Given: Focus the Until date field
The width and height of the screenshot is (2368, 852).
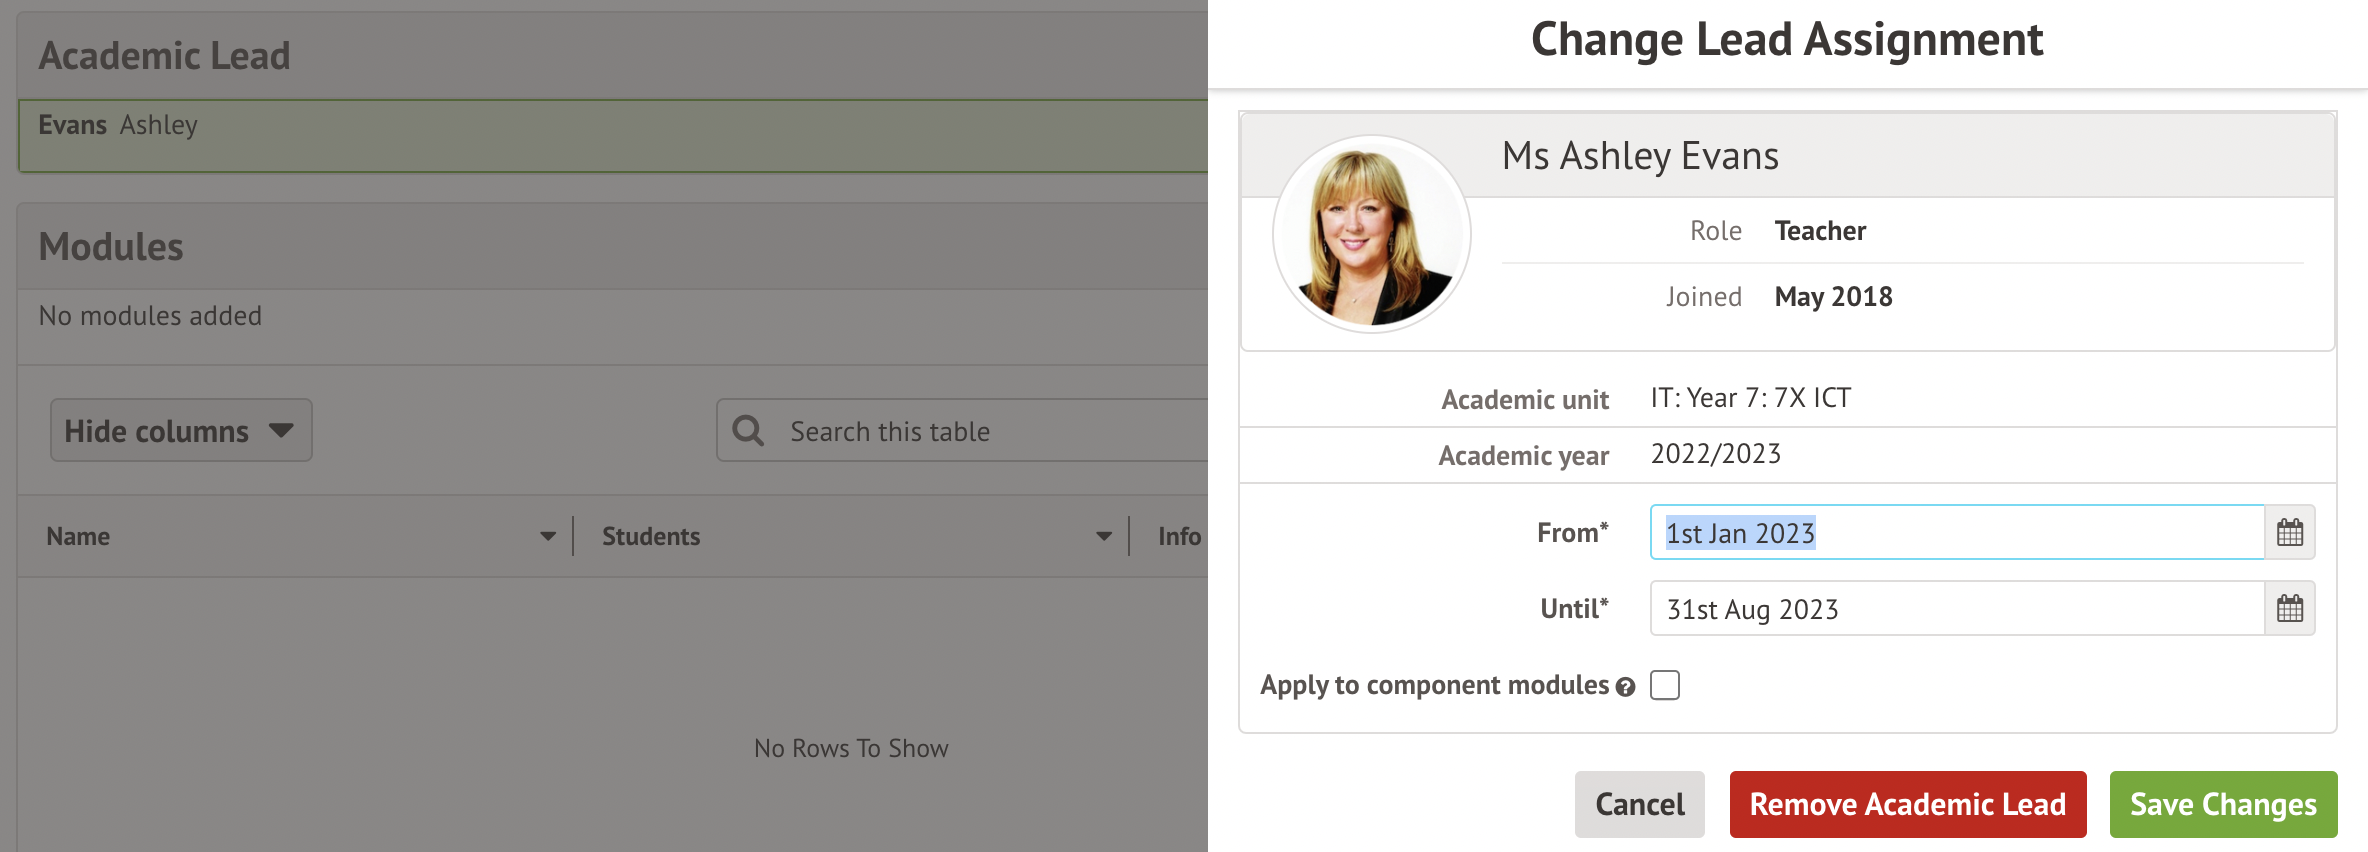Looking at the screenshot, I should pyautogui.click(x=1955, y=609).
